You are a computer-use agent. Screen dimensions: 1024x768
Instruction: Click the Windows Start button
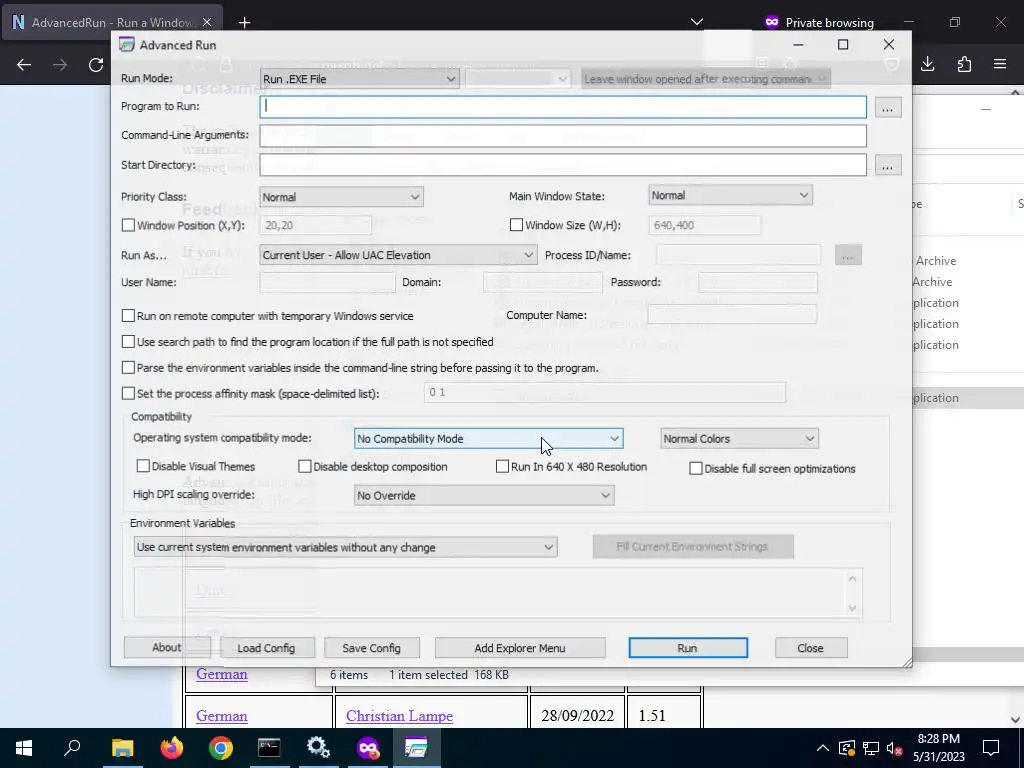pyautogui.click(x=24, y=748)
